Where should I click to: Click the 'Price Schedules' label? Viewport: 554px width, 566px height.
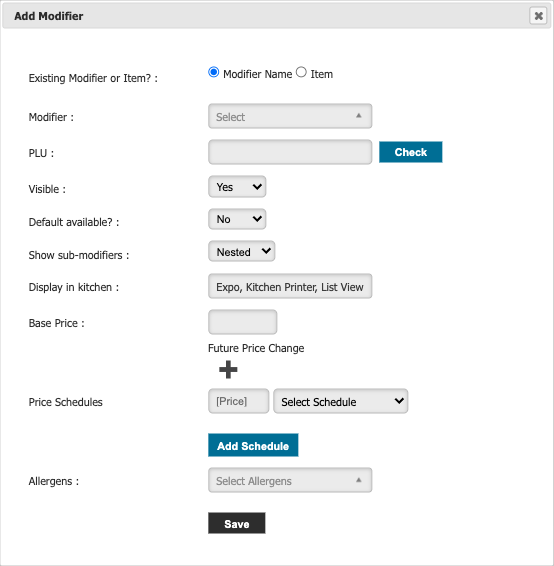[x=65, y=402]
